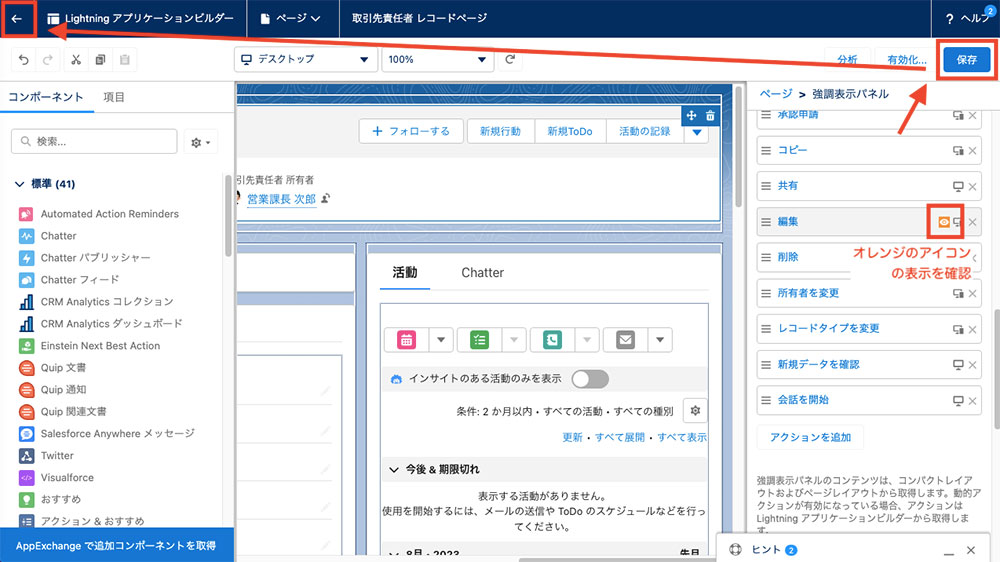Collapse the 標準 (41) component section
The width and height of the screenshot is (1000, 562).
click(x=20, y=184)
